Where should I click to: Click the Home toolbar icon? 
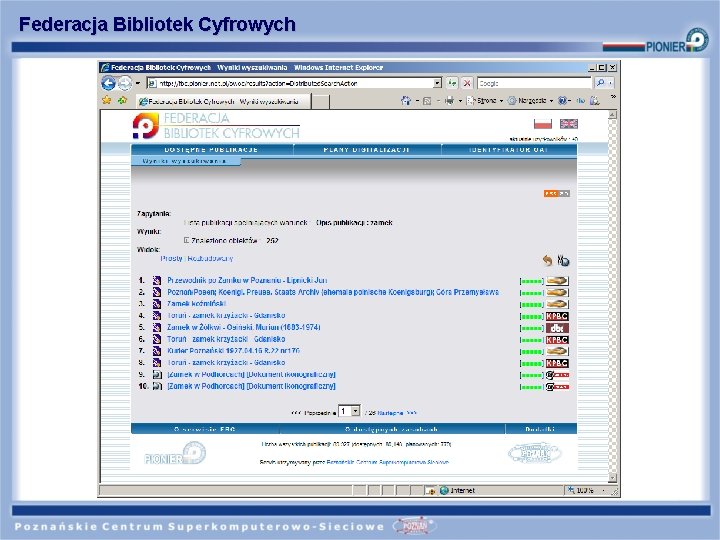[405, 101]
